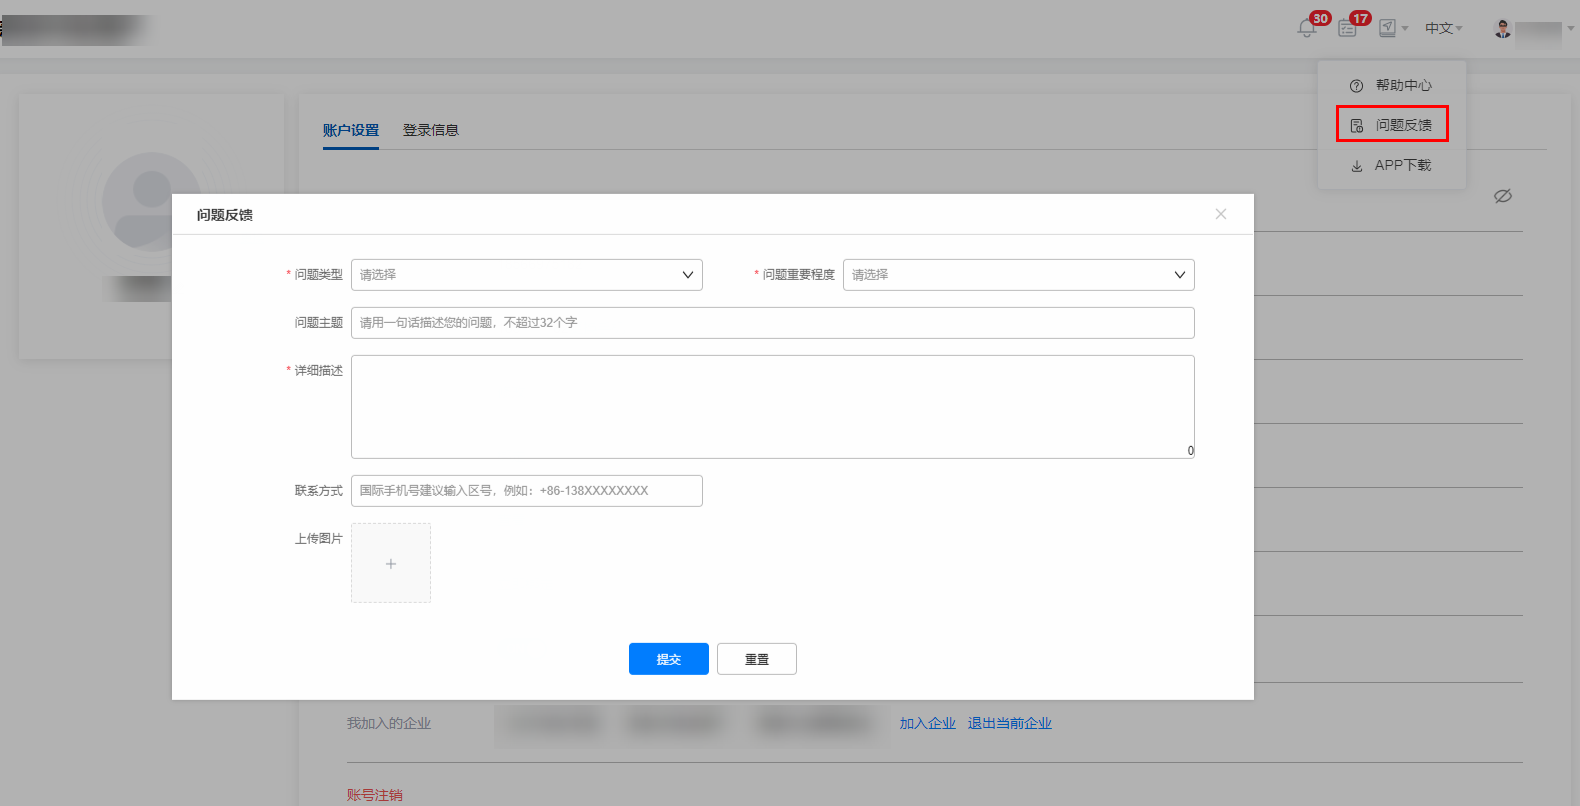Close the 问题反馈 dialog

[1221, 214]
